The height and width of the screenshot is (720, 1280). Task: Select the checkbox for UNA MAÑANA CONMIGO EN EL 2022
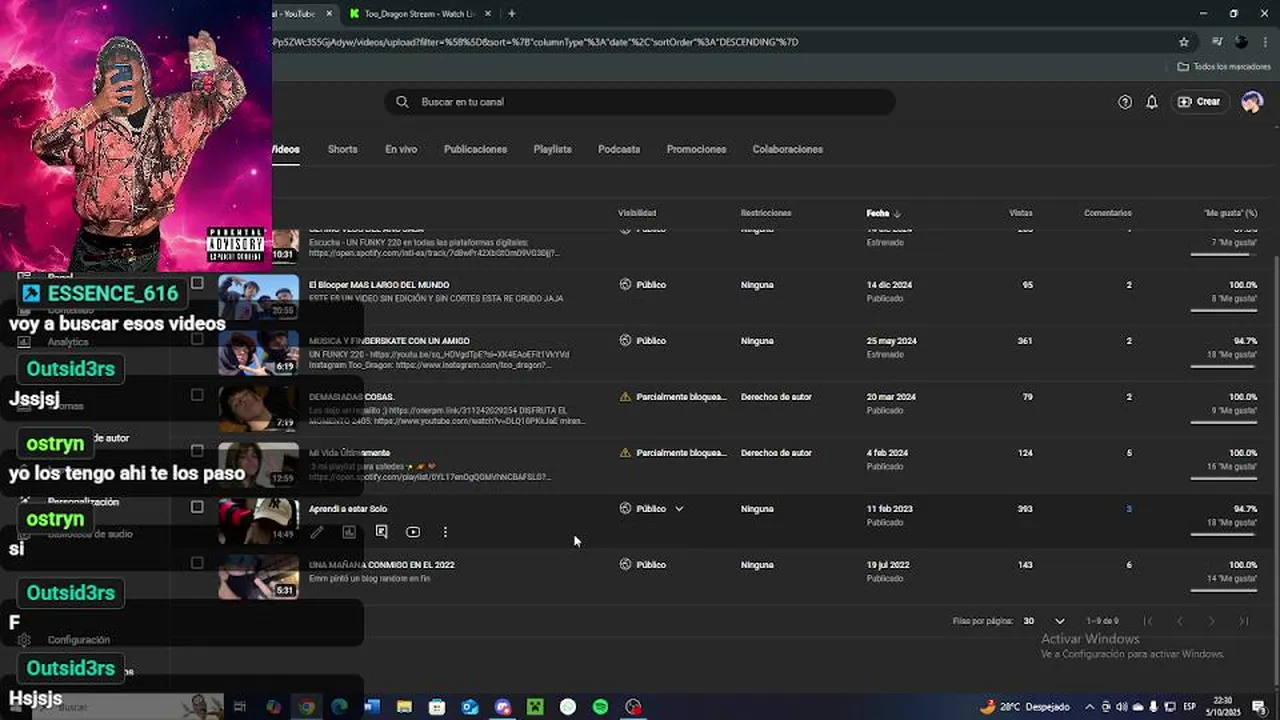(x=197, y=563)
